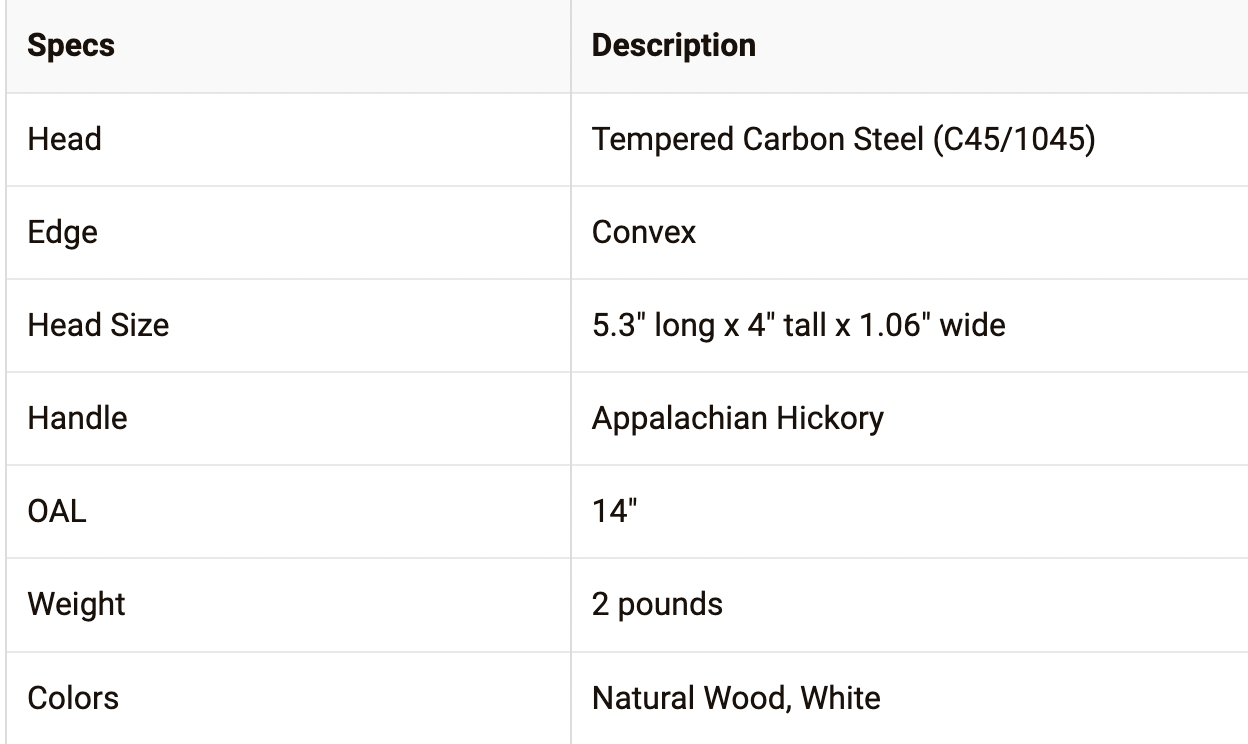Screen dimensions: 1248x744
Task: Select the Head Size label
Action: [98, 325]
